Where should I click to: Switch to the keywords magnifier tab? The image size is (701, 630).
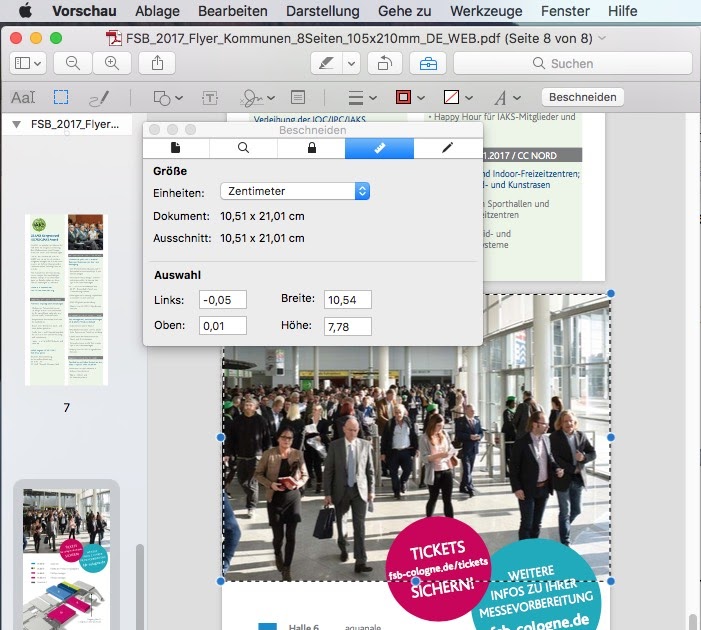tap(243, 148)
